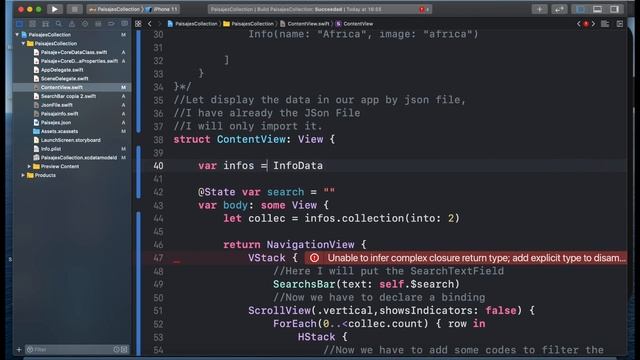Toggle the Navigator panel visibility
Viewport: 640px width, 360px height.
(580, 9)
